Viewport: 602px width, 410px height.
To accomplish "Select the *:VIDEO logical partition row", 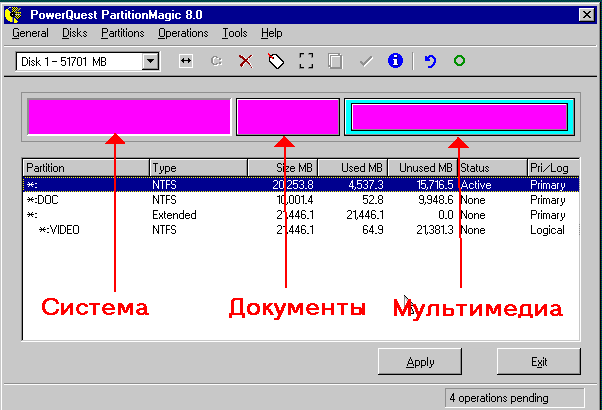I will pyautogui.click(x=301, y=230).
